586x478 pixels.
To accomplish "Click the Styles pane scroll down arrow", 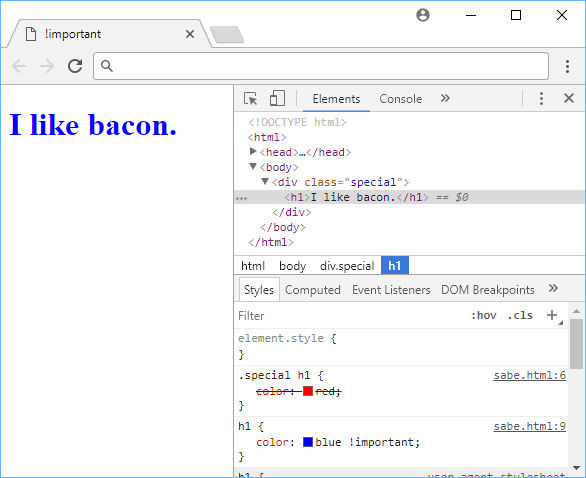I will pyautogui.click(x=576, y=468).
